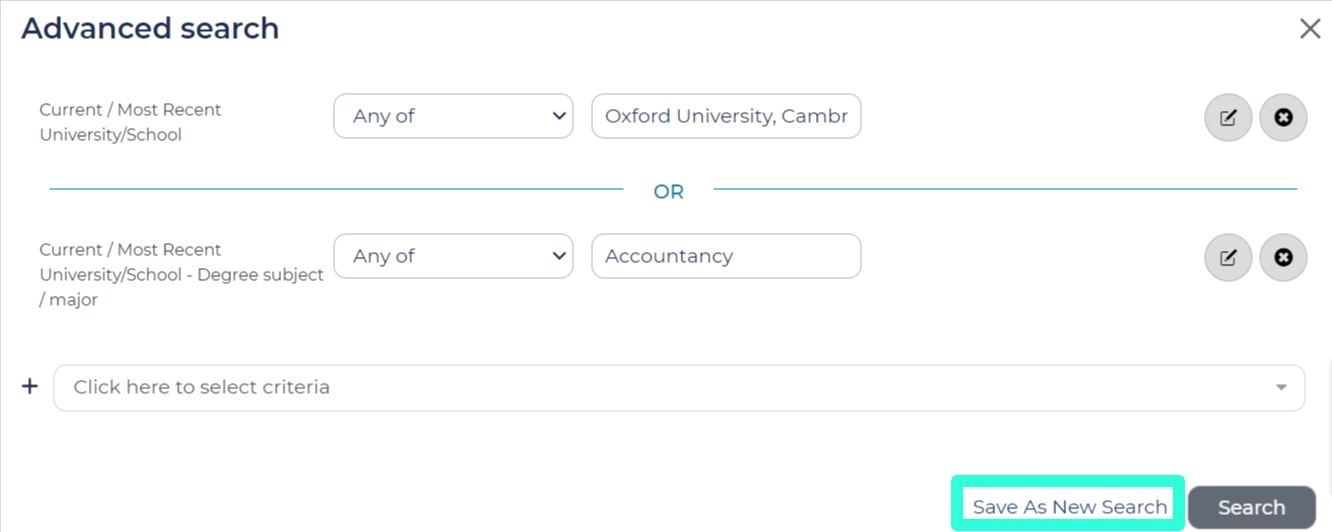Toggle the OR operator between criteria
This screenshot has width=1332, height=532.
point(668,191)
